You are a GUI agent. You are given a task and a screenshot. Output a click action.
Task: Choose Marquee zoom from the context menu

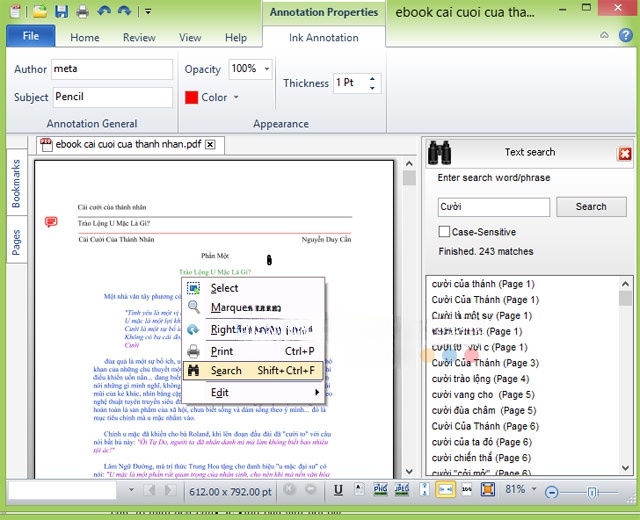point(253,307)
